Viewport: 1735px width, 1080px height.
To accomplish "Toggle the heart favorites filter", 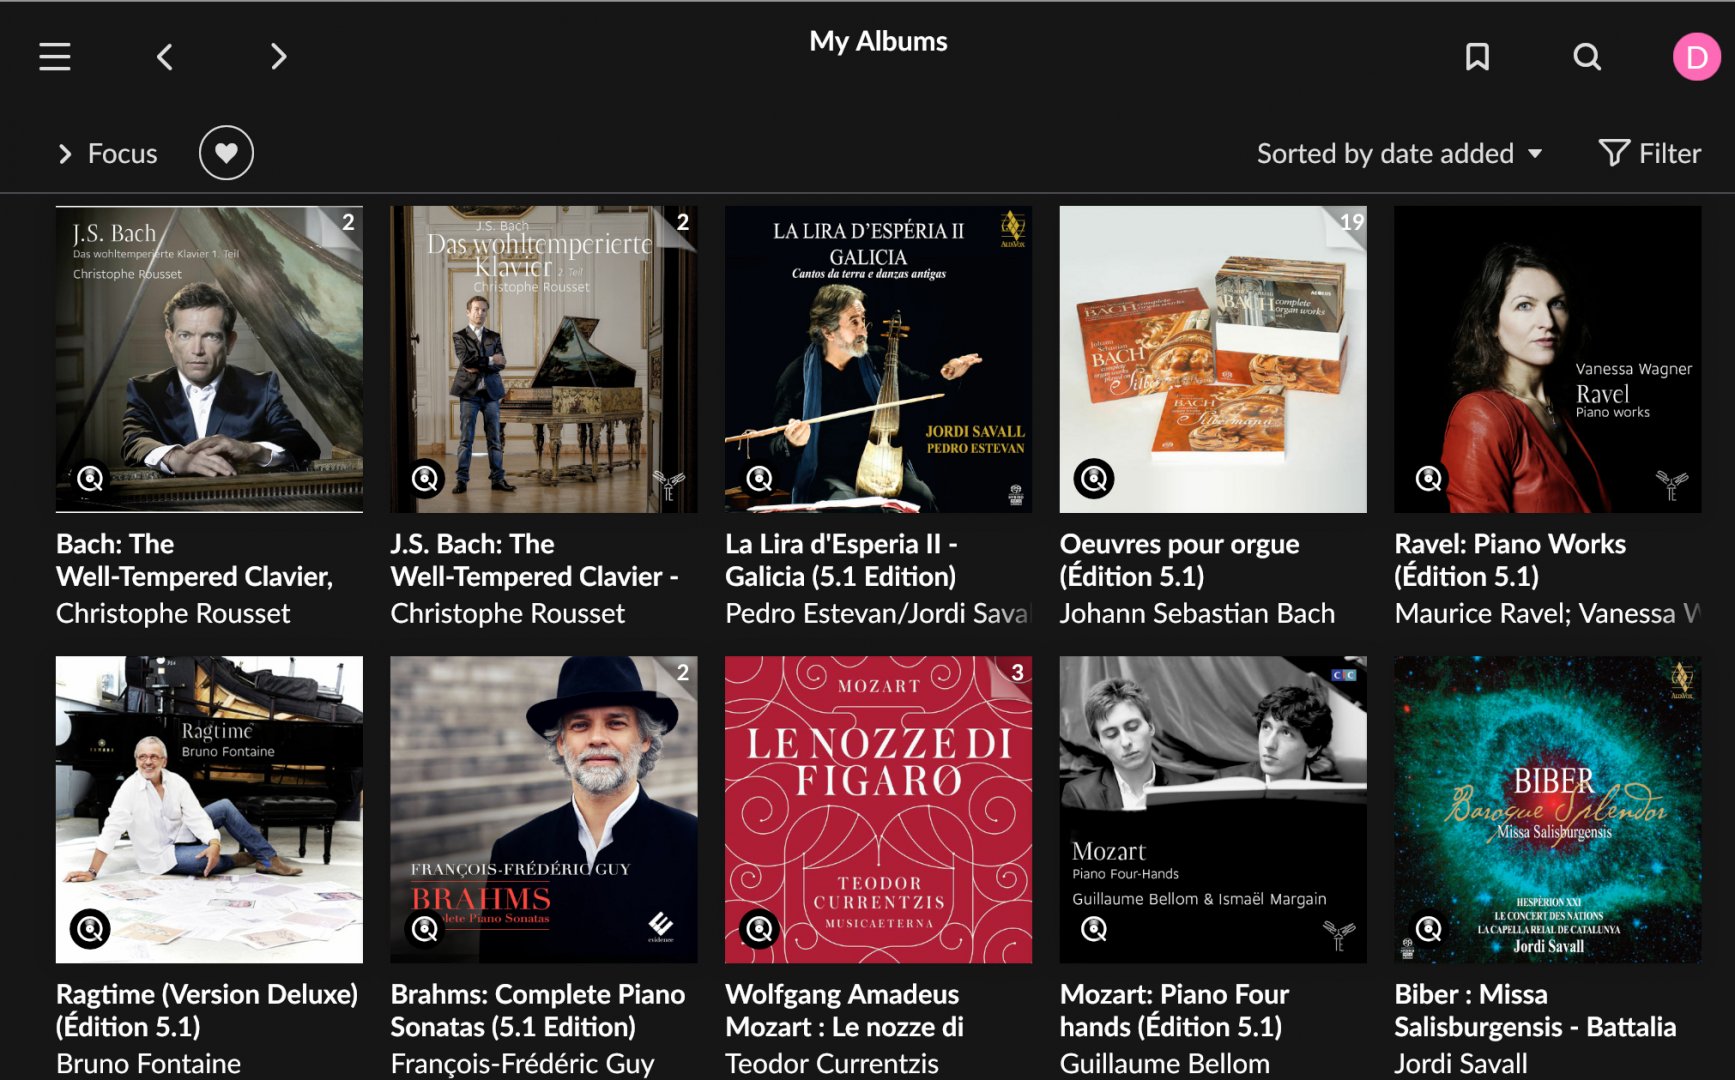I will [x=226, y=153].
